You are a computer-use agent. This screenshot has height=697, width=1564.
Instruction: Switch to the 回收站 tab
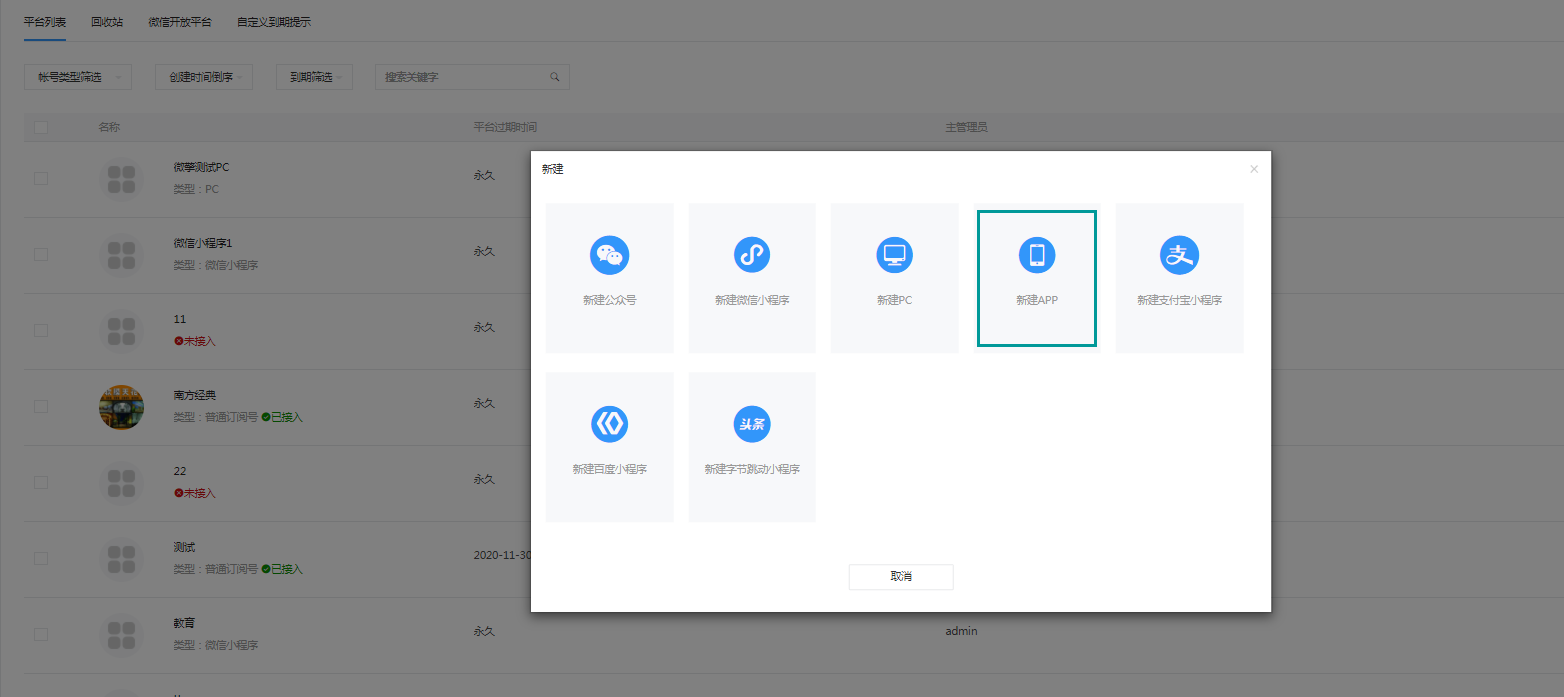107,21
